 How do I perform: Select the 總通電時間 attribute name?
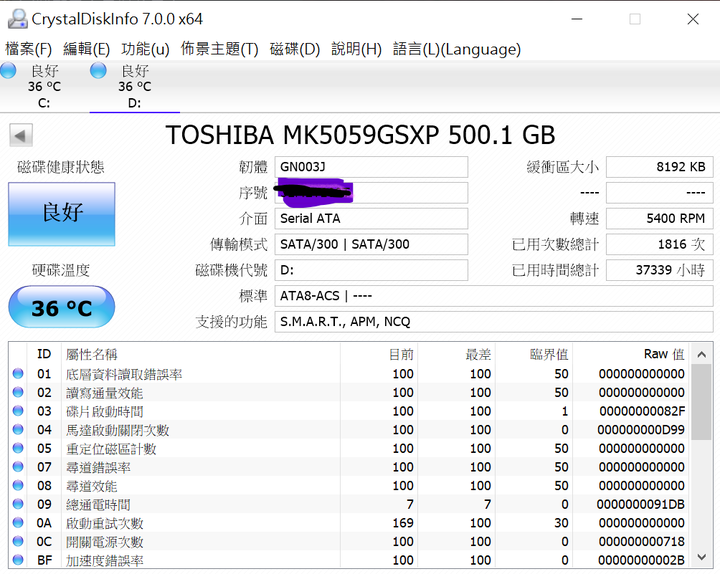tap(98, 505)
